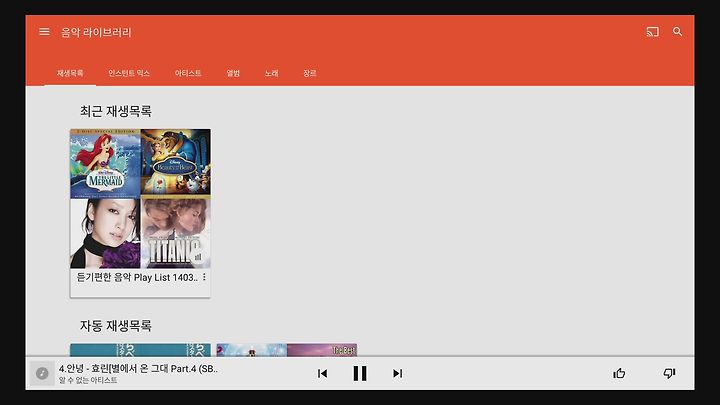
Task: Open the Little Mermaid playlist cover collage
Action: 141,198
